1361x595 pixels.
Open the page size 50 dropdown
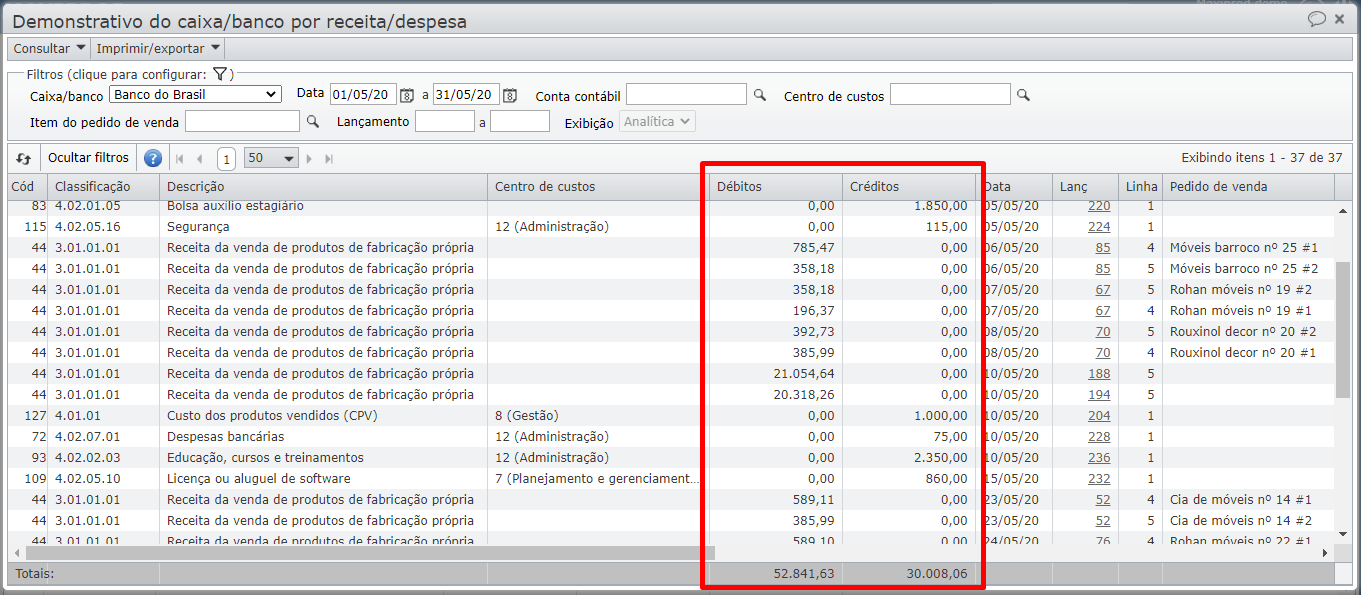tap(272, 158)
